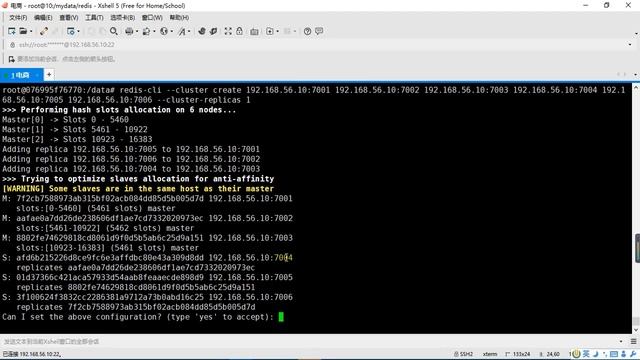Expand the encoding dropdown arrow

coord(171,31)
